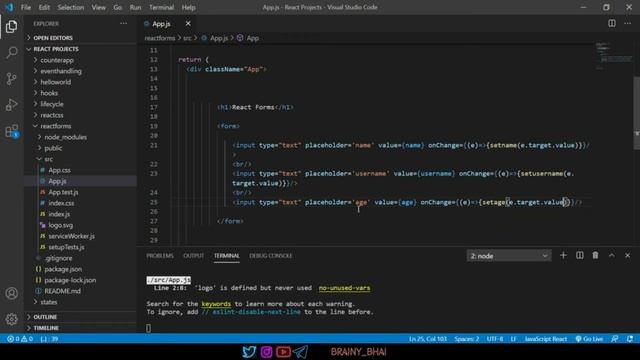The width and height of the screenshot is (640, 360).
Task: Change indentation via Spaces: 2
Action: pos(467,339)
